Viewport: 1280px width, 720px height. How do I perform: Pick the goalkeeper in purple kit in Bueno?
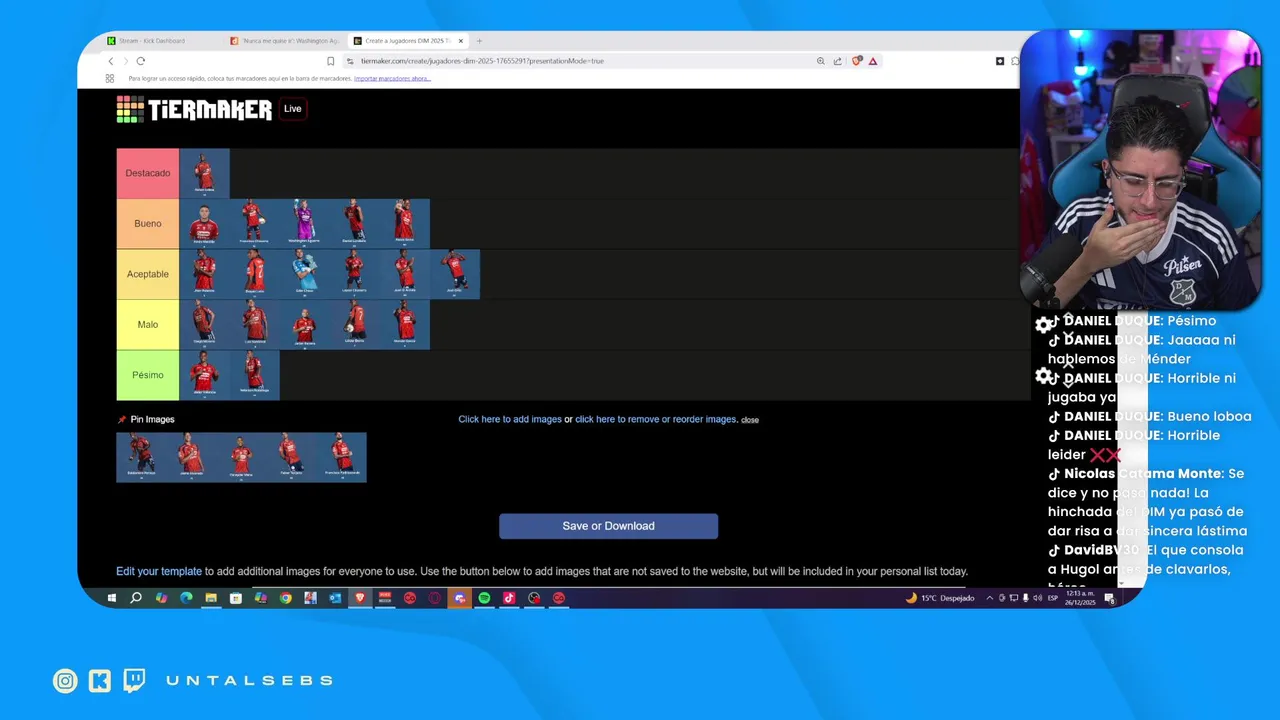point(304,224)
